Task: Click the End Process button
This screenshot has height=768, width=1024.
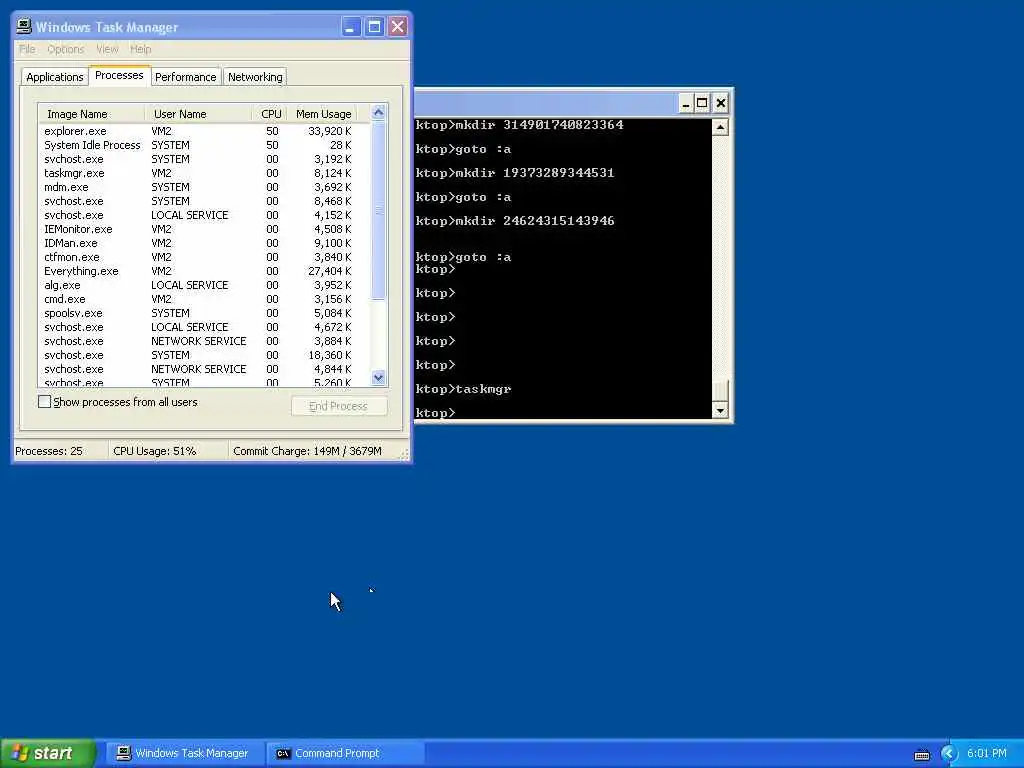Action: click(338, 406)
